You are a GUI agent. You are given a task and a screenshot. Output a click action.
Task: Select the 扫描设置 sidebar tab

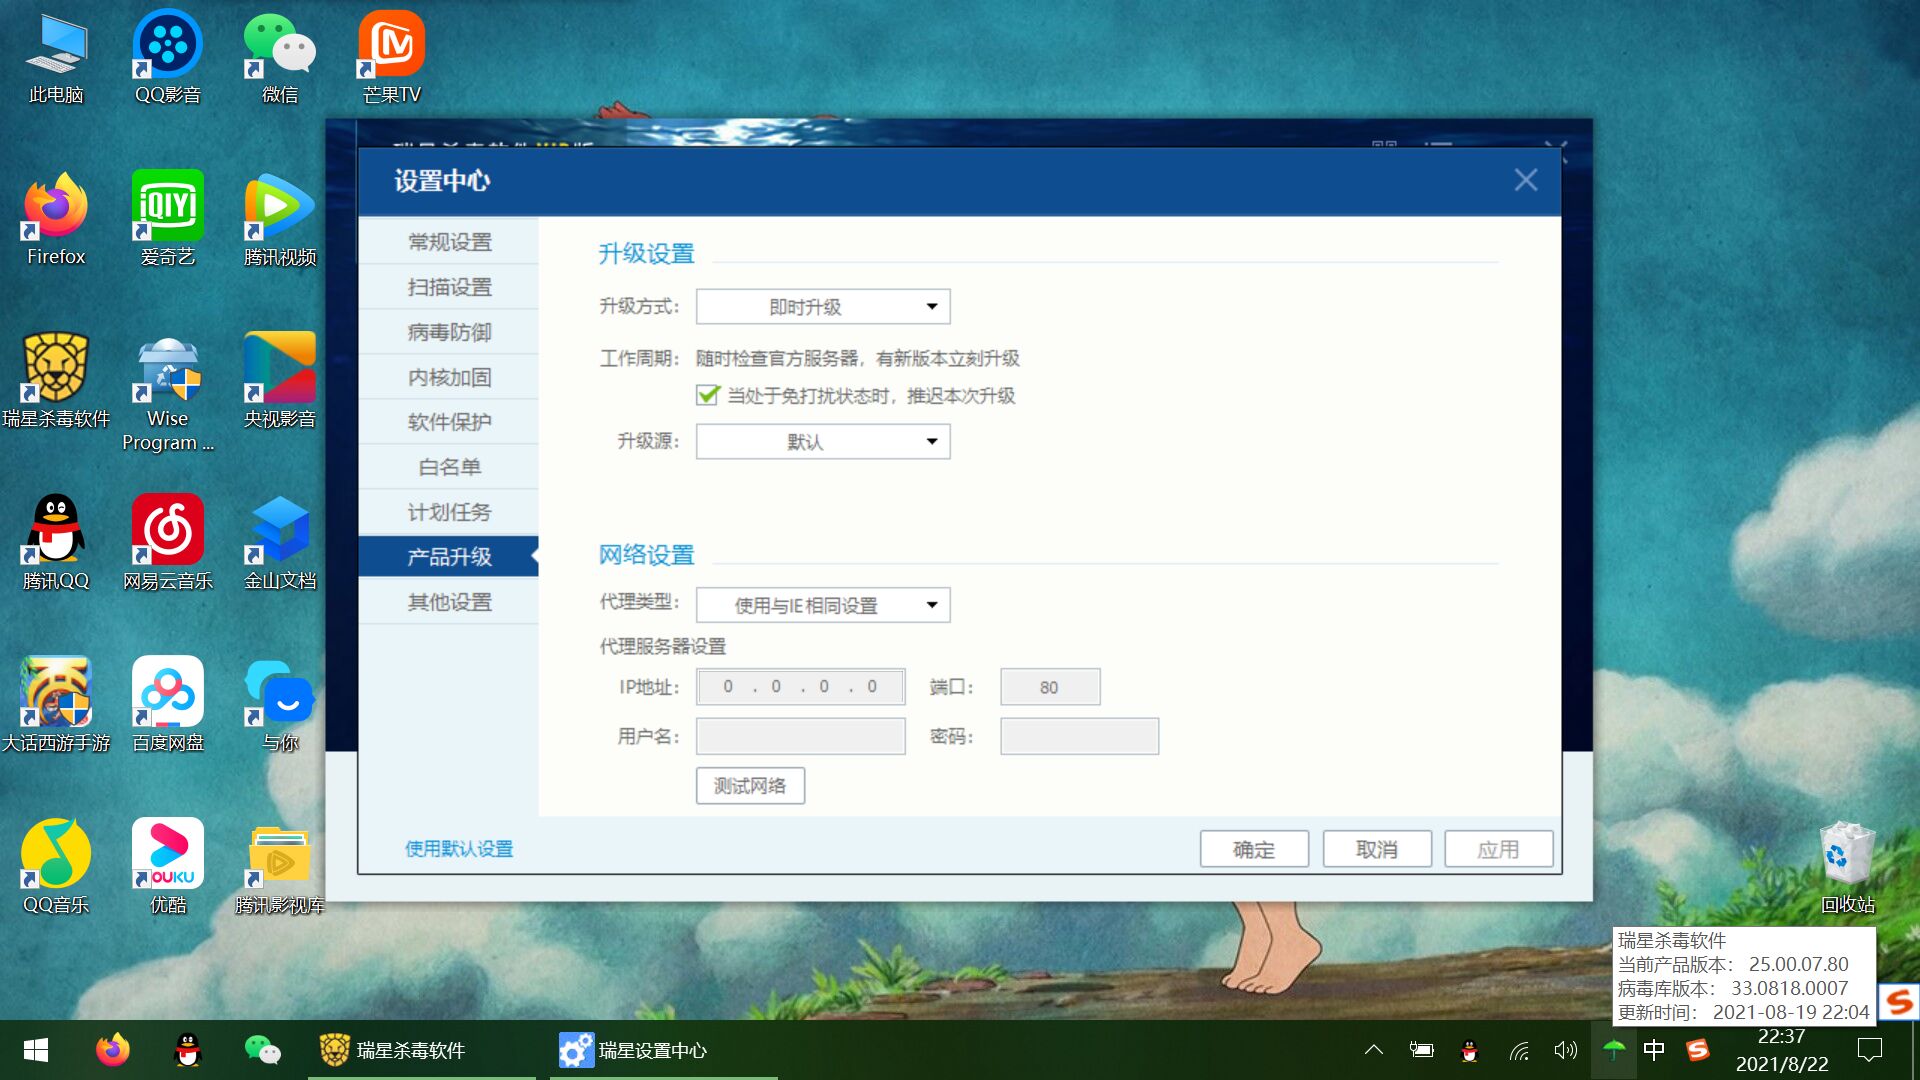[x=449, y=287]
